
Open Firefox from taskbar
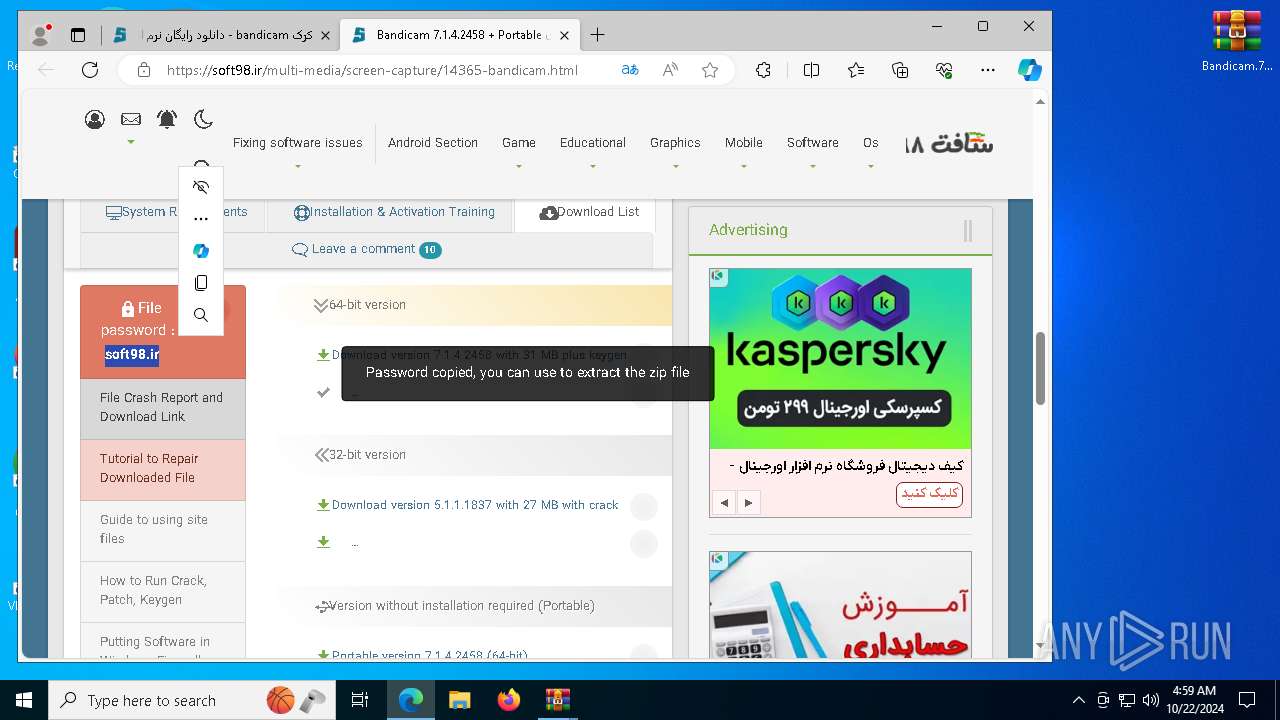click(509, 700)
